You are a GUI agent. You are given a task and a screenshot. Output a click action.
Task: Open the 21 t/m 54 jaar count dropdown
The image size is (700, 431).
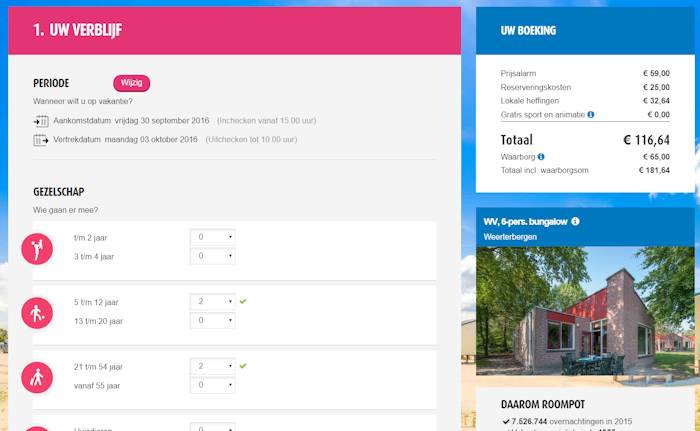[212, 366]
